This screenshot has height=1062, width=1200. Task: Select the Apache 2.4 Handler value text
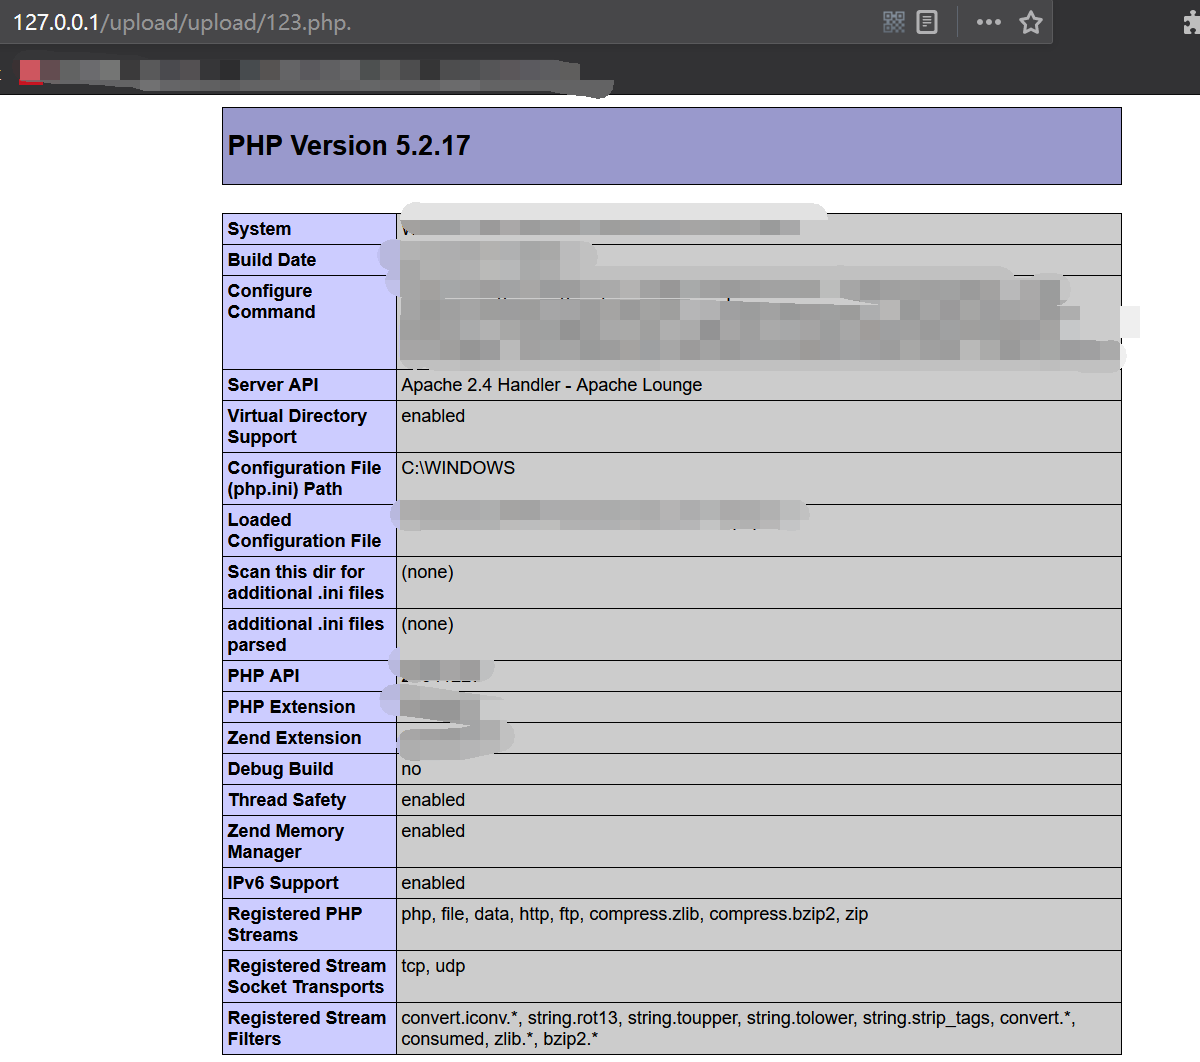pos(550,385)
